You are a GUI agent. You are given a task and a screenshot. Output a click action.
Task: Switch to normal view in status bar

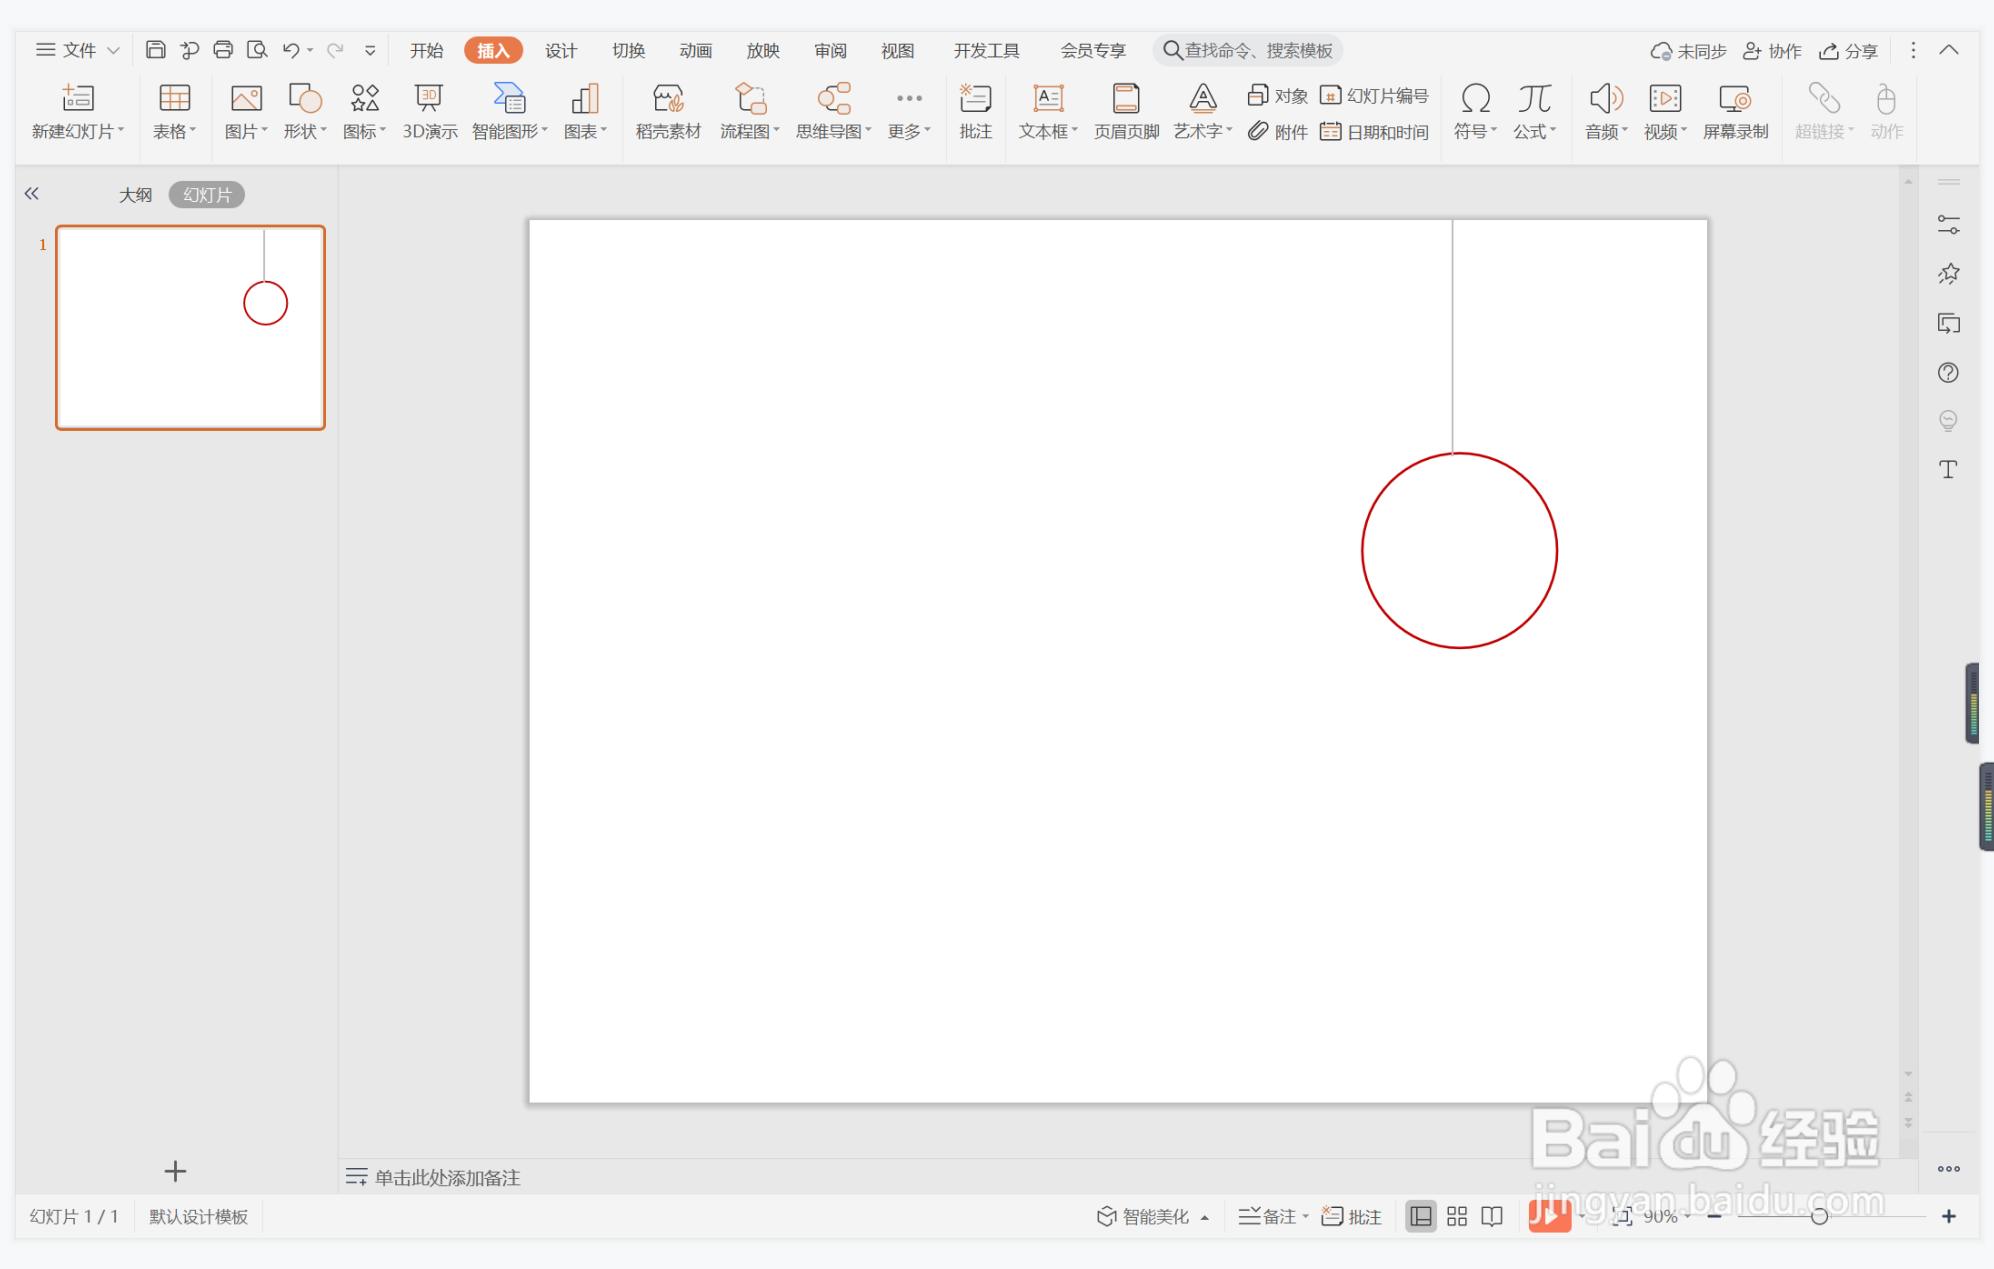point(1420,1216)
